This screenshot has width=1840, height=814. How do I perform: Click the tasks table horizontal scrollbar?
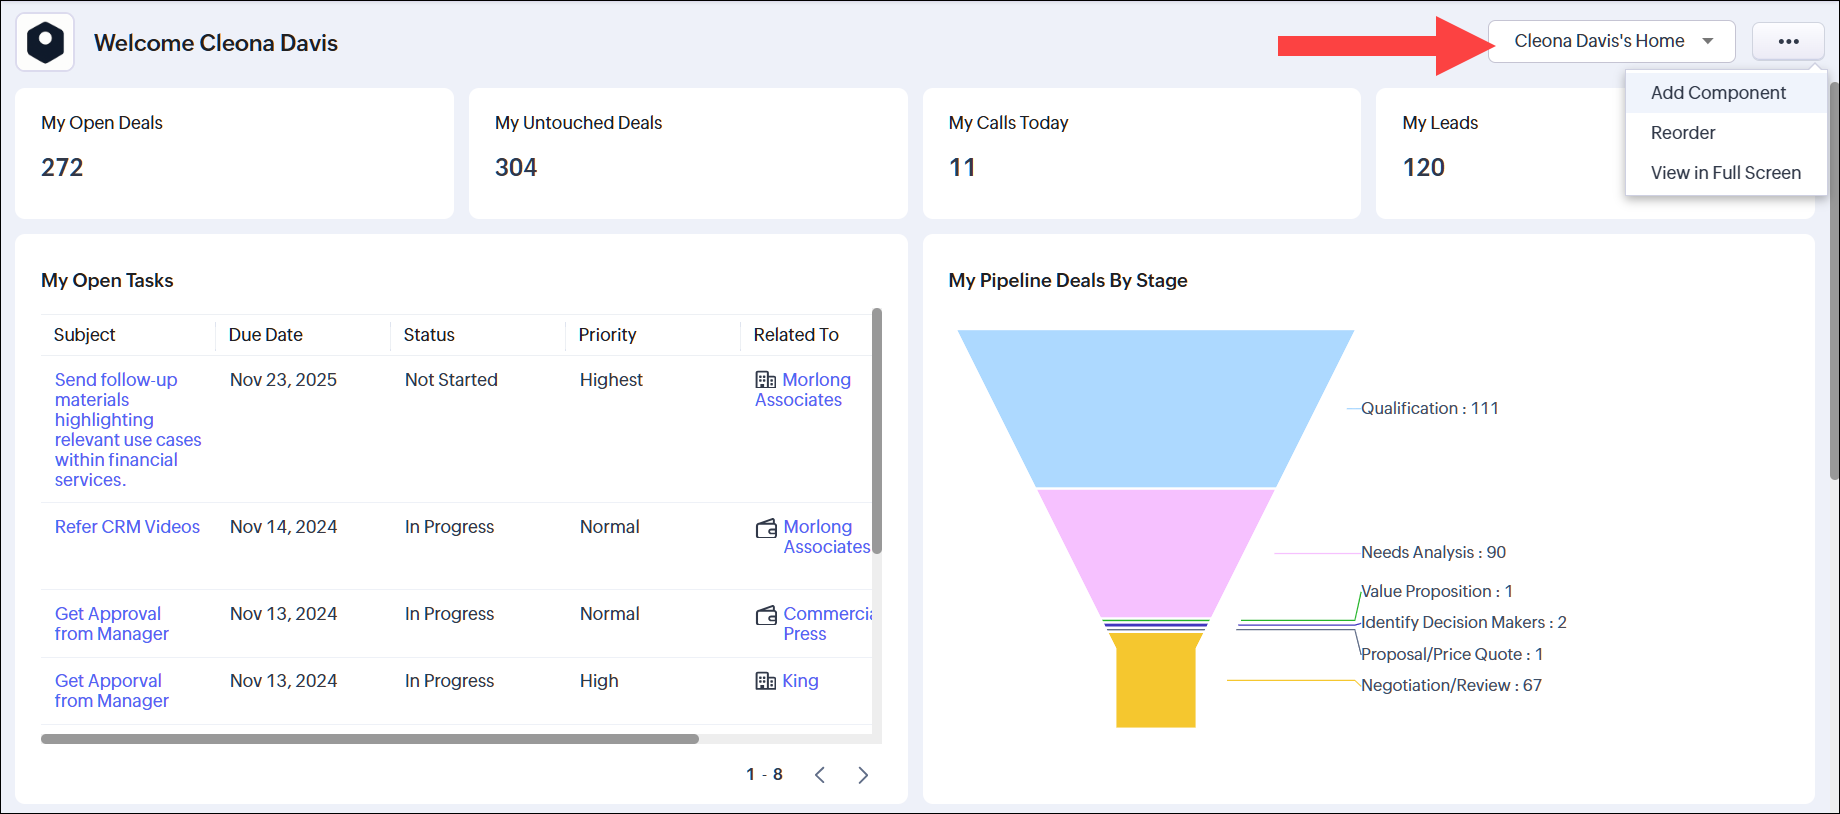369,739
